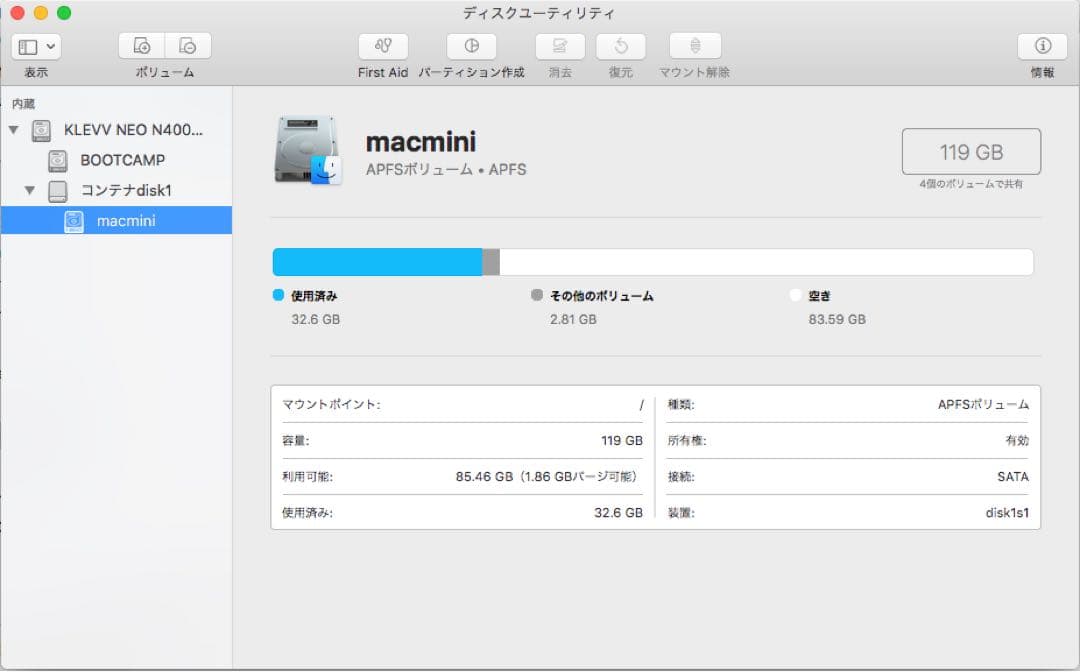The width and height of the screenshot is (1080, 672).
Task: Add a volume with the ボリューム plus icon
Action: 143,45
